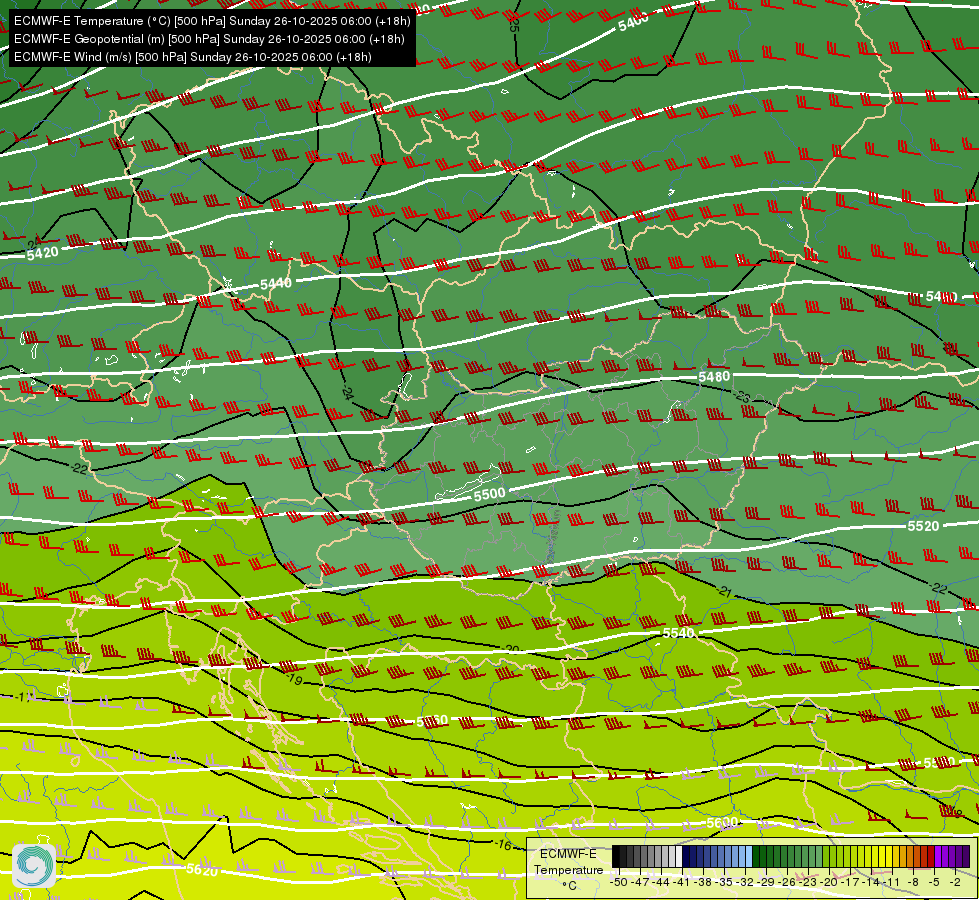Click the 5620 geopotential contour label

coord(202,869)
